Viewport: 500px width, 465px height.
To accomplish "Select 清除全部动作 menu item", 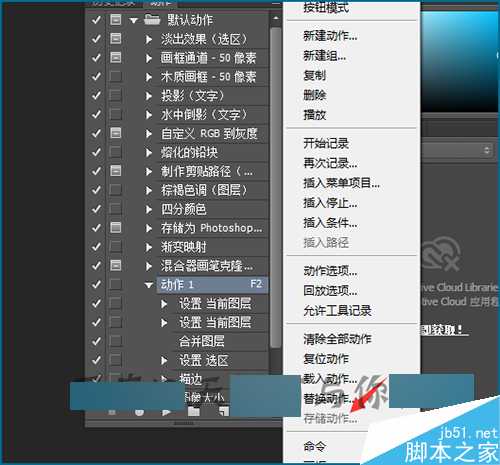I will click(337, 339).
